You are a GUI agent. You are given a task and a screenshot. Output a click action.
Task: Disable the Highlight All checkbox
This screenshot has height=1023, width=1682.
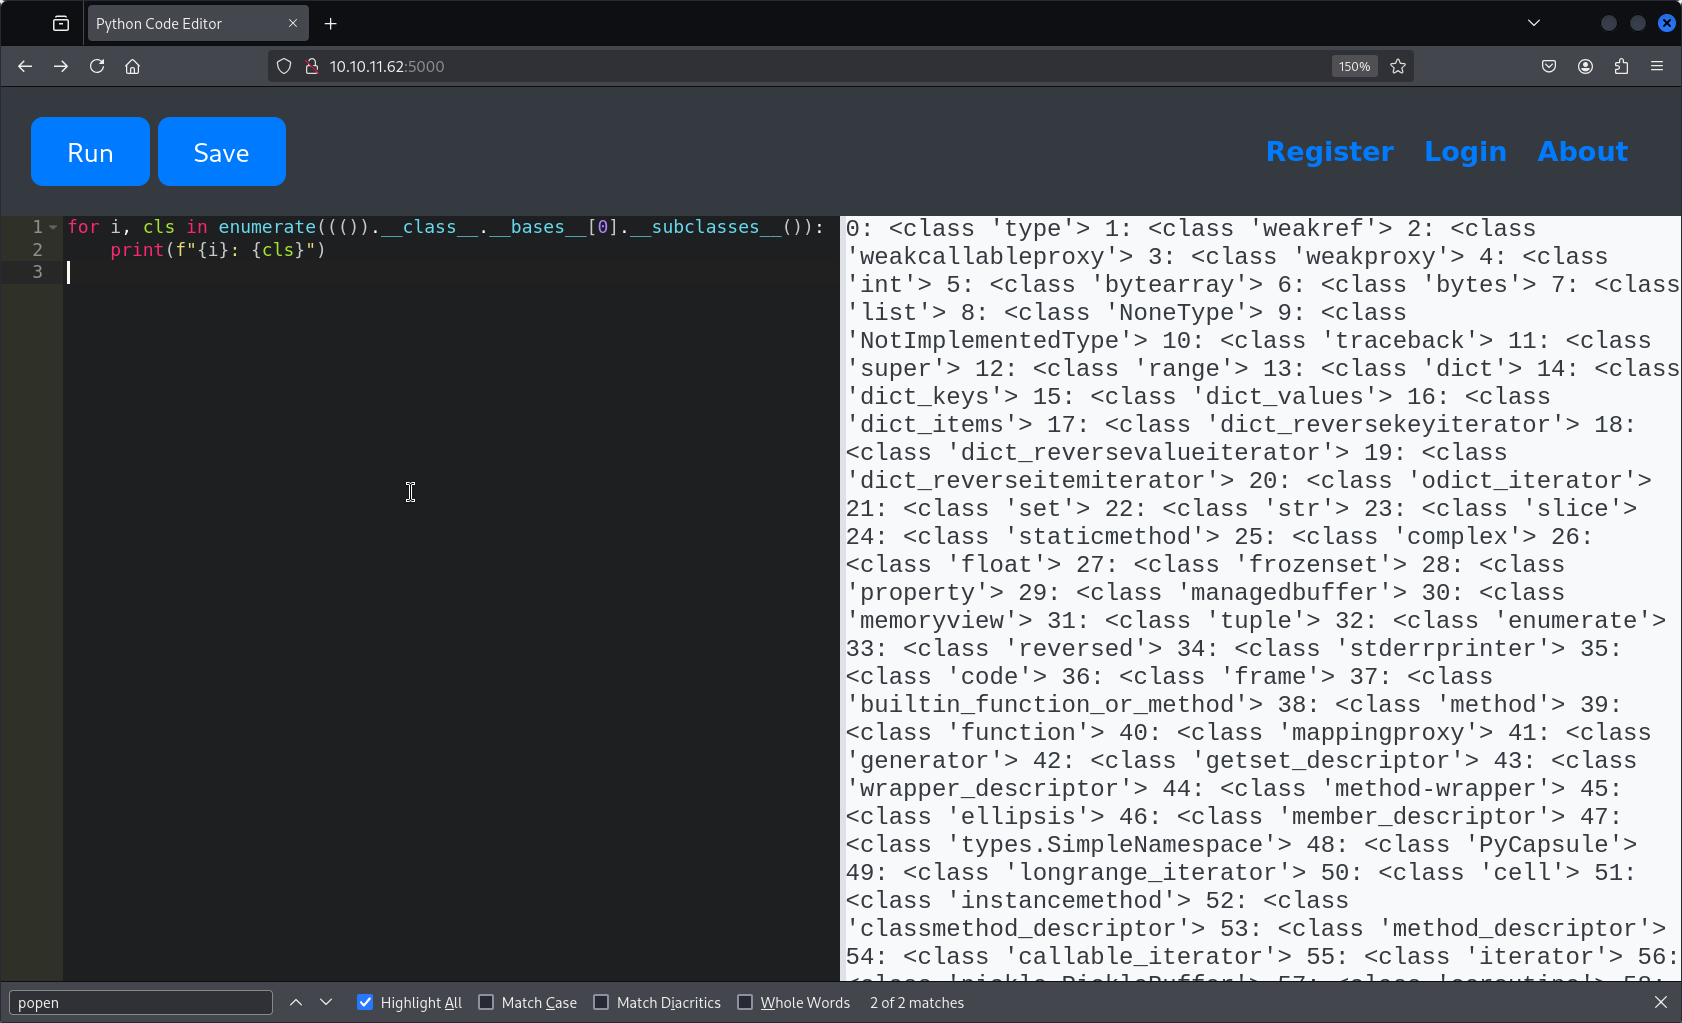(x=365, y=1002)
